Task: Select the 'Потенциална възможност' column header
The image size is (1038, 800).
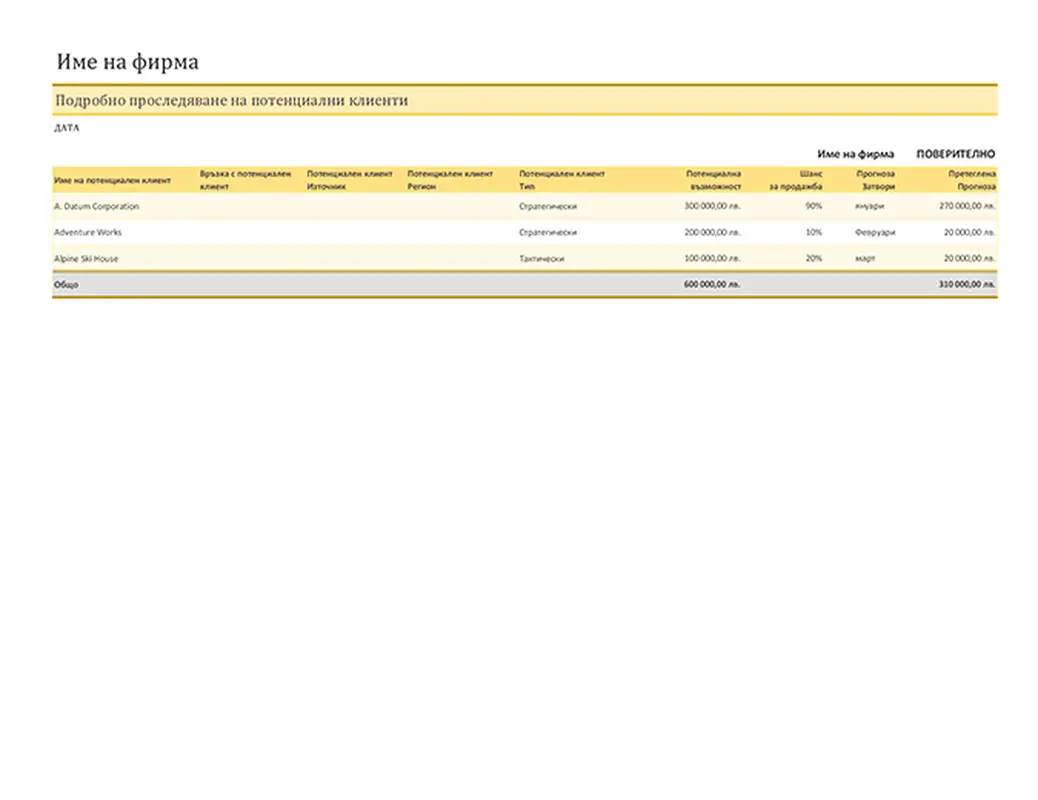Action: (713, 180)
